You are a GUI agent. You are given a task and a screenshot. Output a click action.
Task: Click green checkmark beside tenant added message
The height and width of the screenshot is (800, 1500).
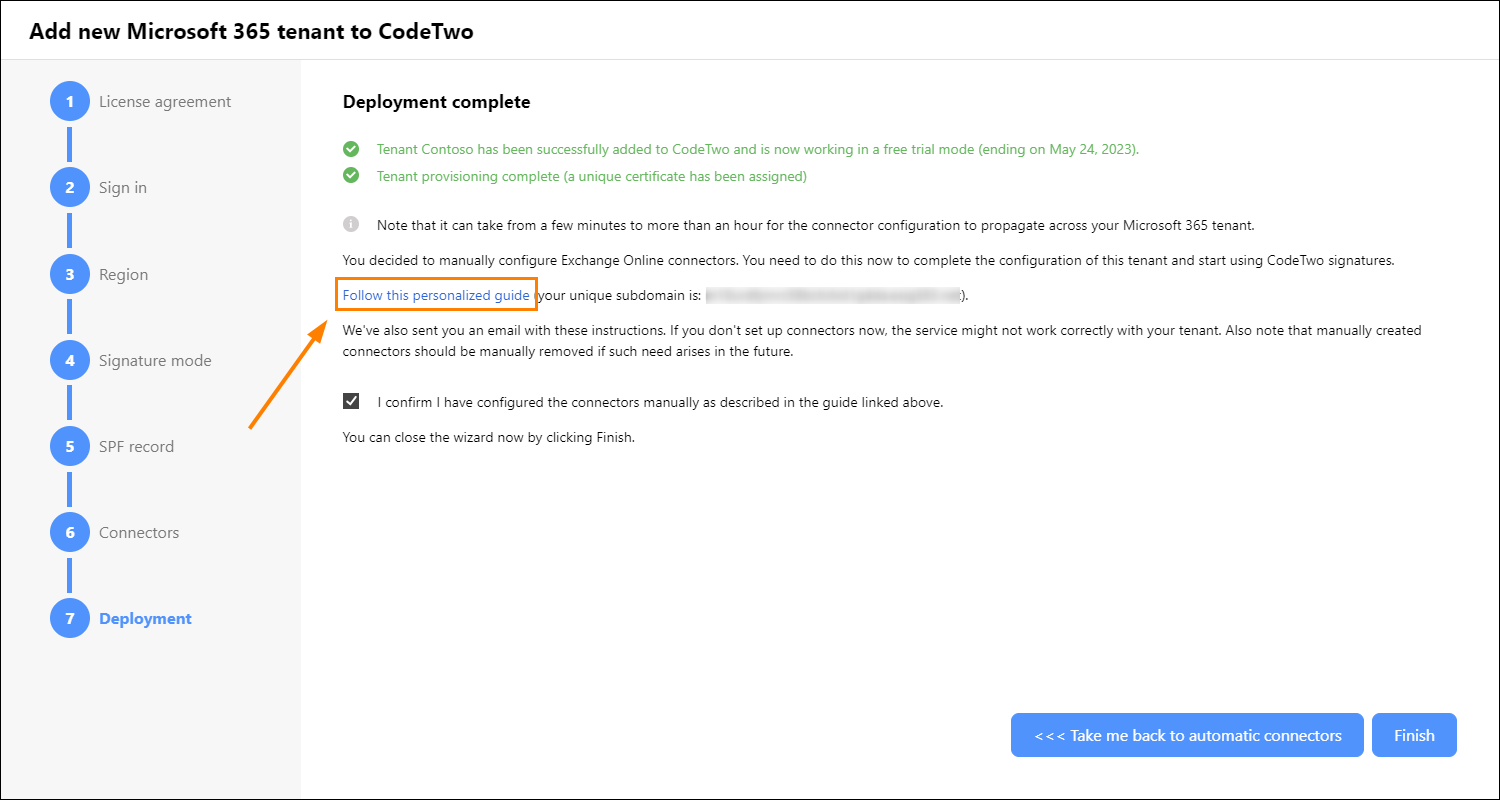pyautogui.click(x=351, y=149)
